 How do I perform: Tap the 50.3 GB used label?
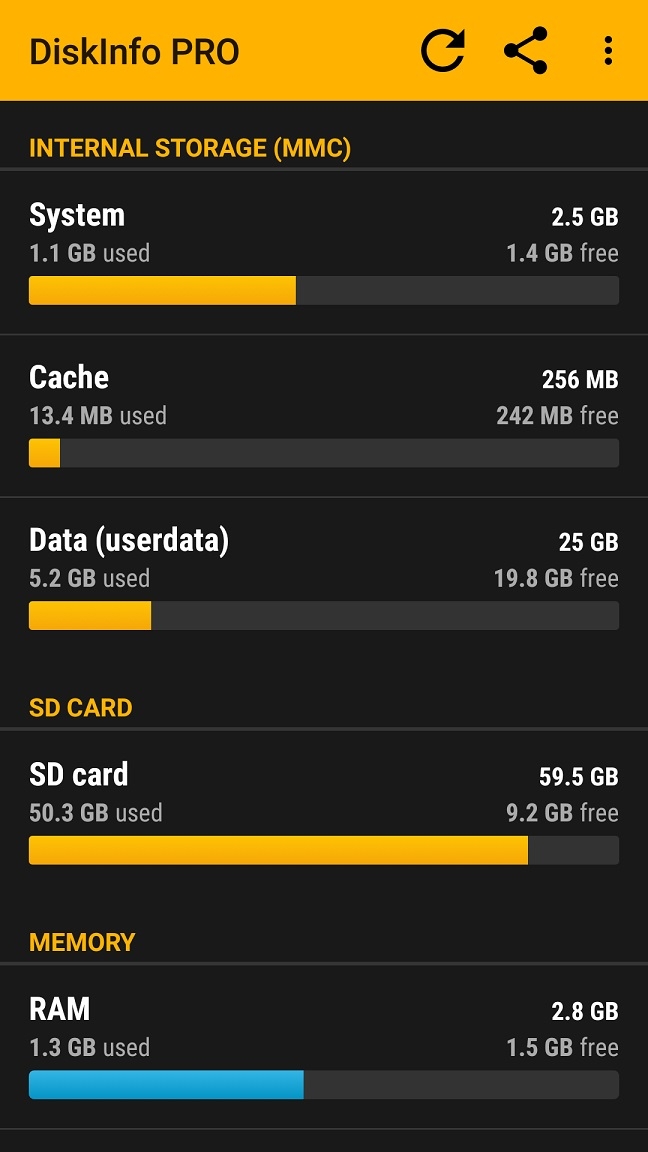point(96,813)
